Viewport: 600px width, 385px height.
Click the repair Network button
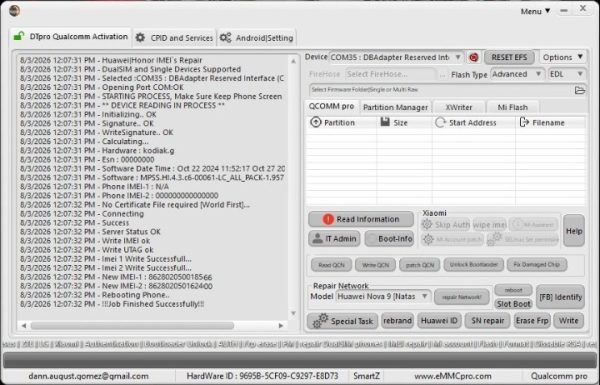click(462, 297)
